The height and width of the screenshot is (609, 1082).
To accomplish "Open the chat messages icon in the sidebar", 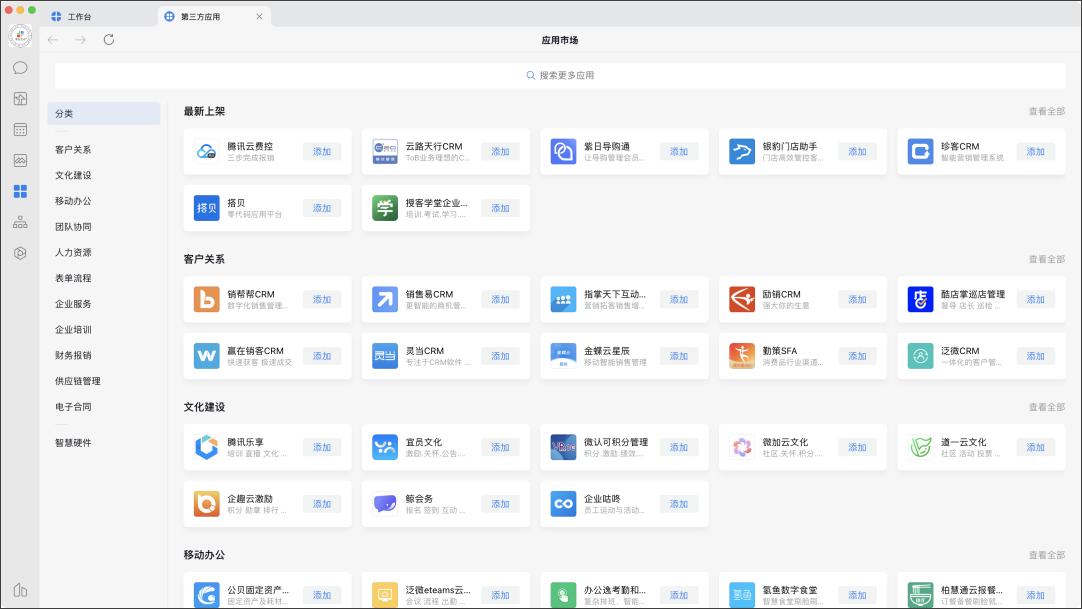I will [20, 67].
